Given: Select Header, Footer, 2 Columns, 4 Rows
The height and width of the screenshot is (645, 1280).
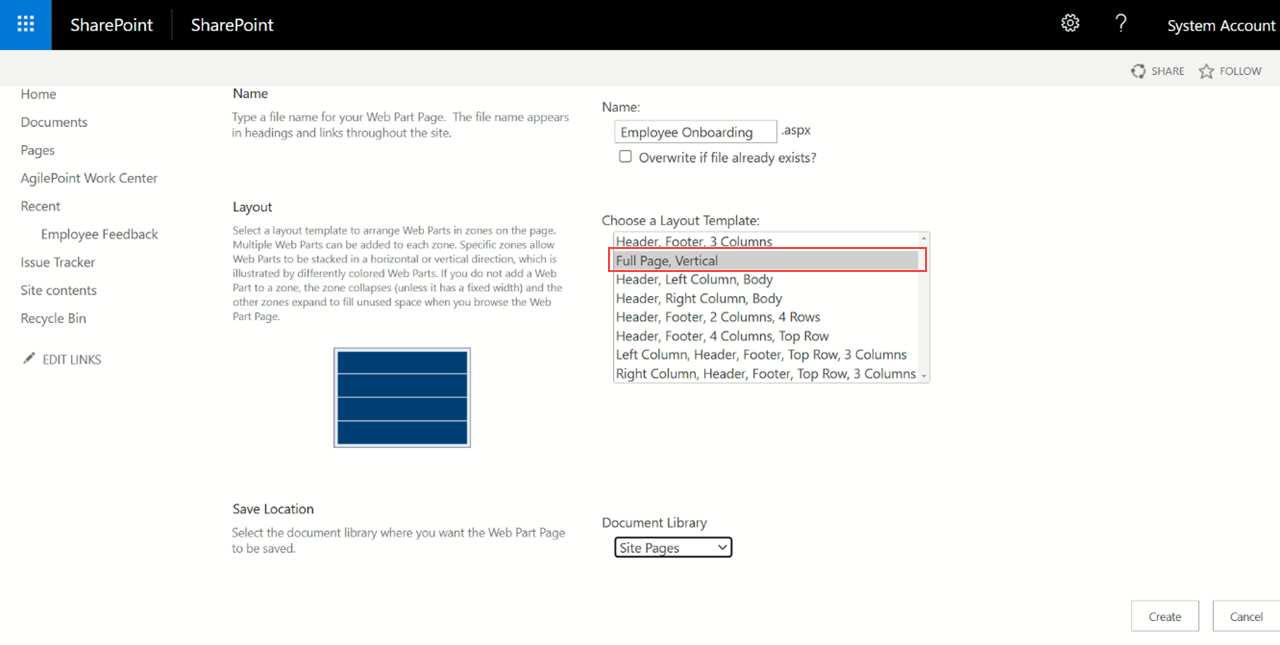Looking at the screenshot, I should pyautogui.click(x=766, y=317).
